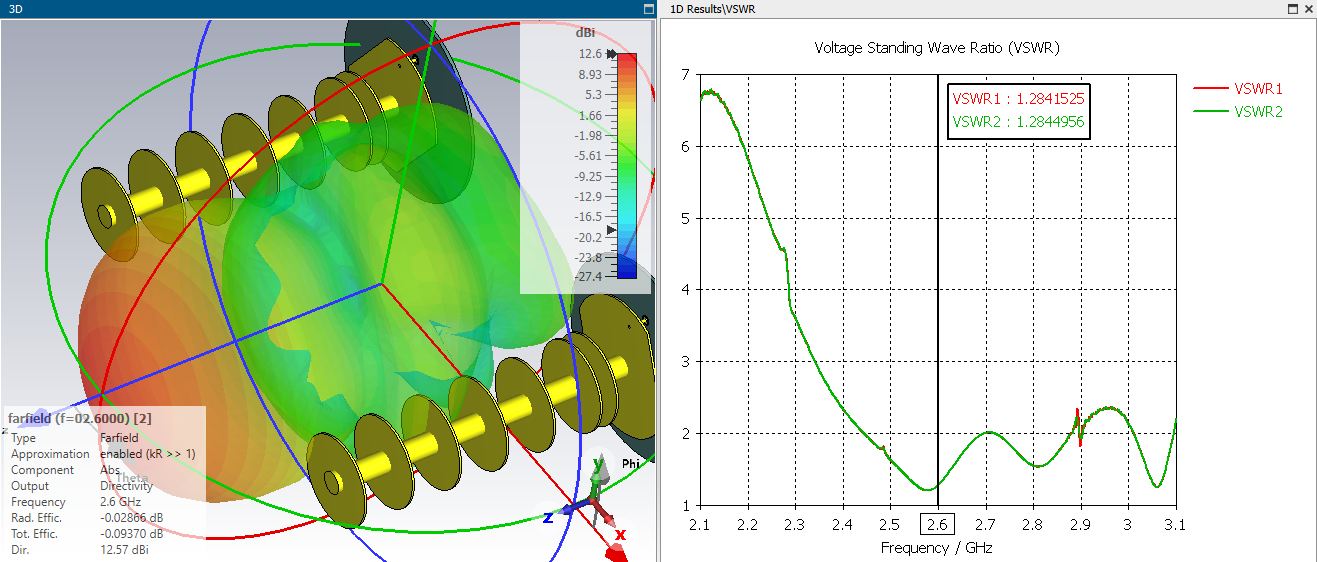Click the Directivity output value
Screen dimensions: 1317x562
tap(127, 486)
